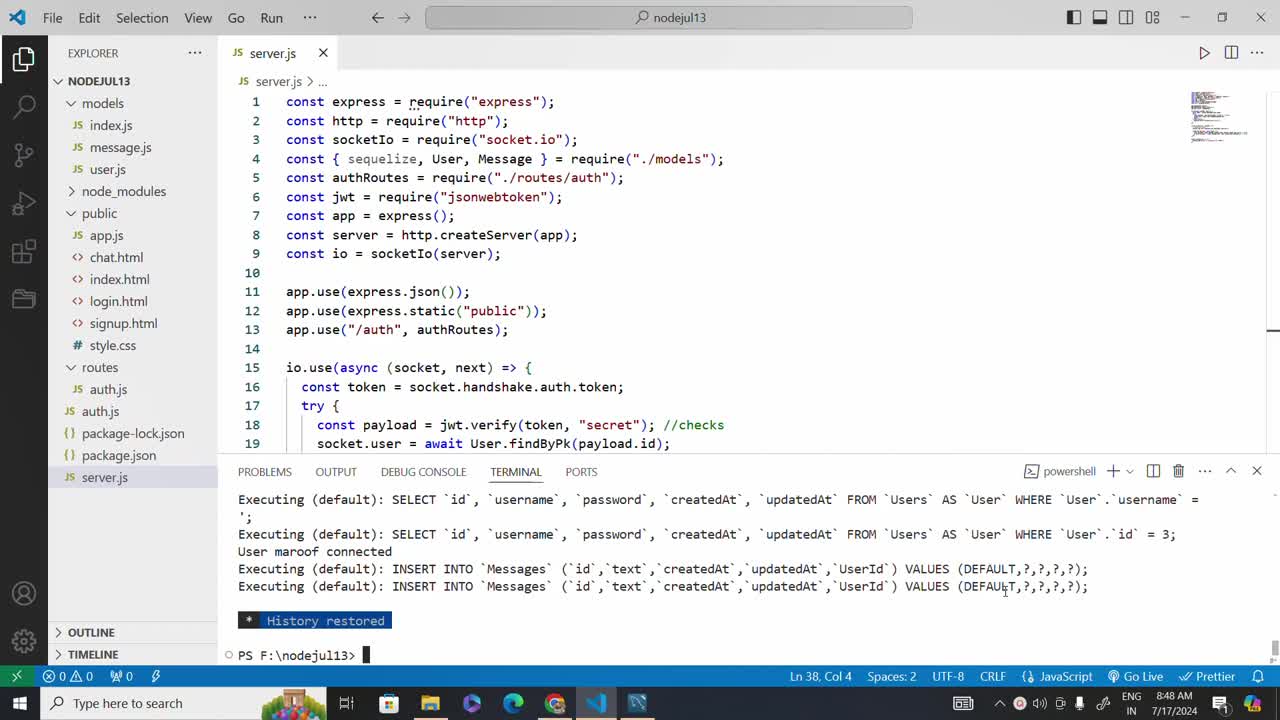Open the launch profile dropdown next to plus
This screenshot has height=720, width=1280.
click(x=1130, y=471)
